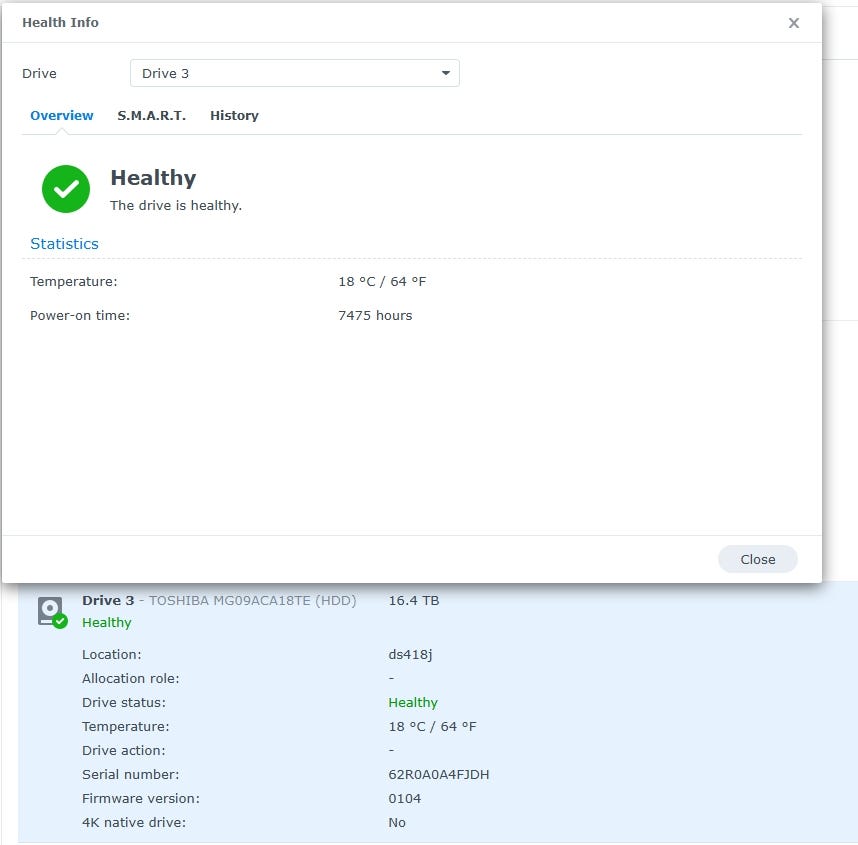Click firmware version 0104
Image resolution: width=858 pixels, height=845 pixels.
pos(405,798)
